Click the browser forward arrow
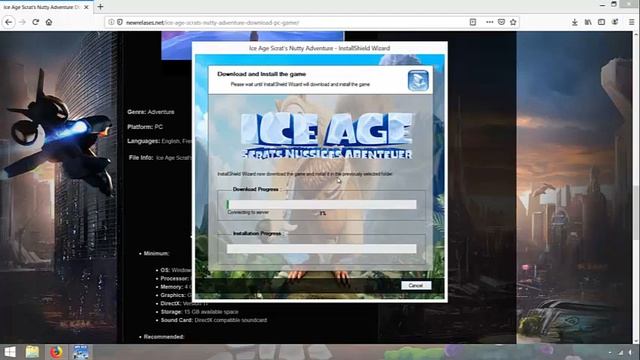The width and height of the screenshot is (640, 360). (22, 22)
